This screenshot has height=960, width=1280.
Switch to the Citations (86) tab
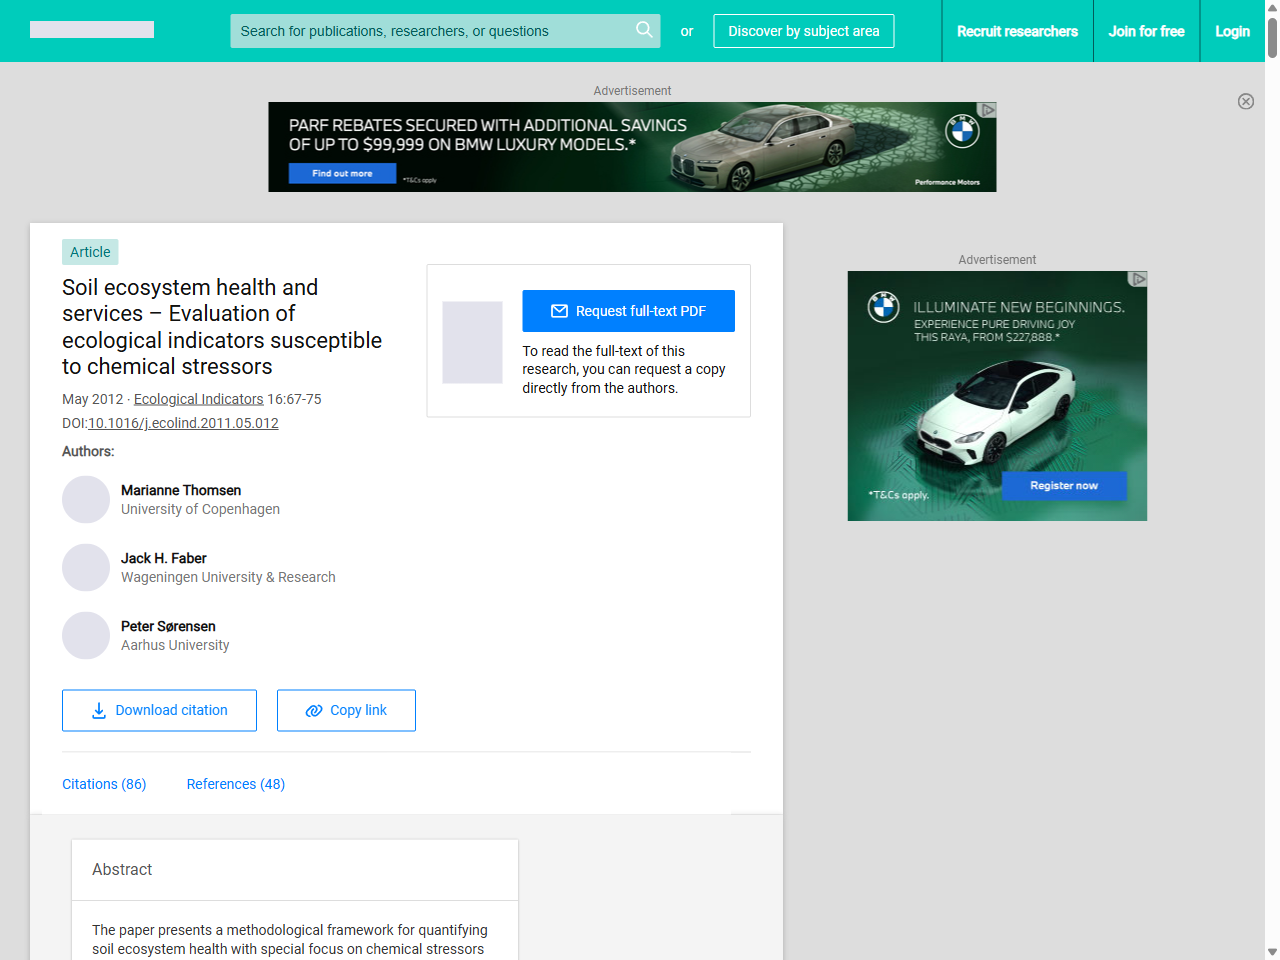(104, 784)
